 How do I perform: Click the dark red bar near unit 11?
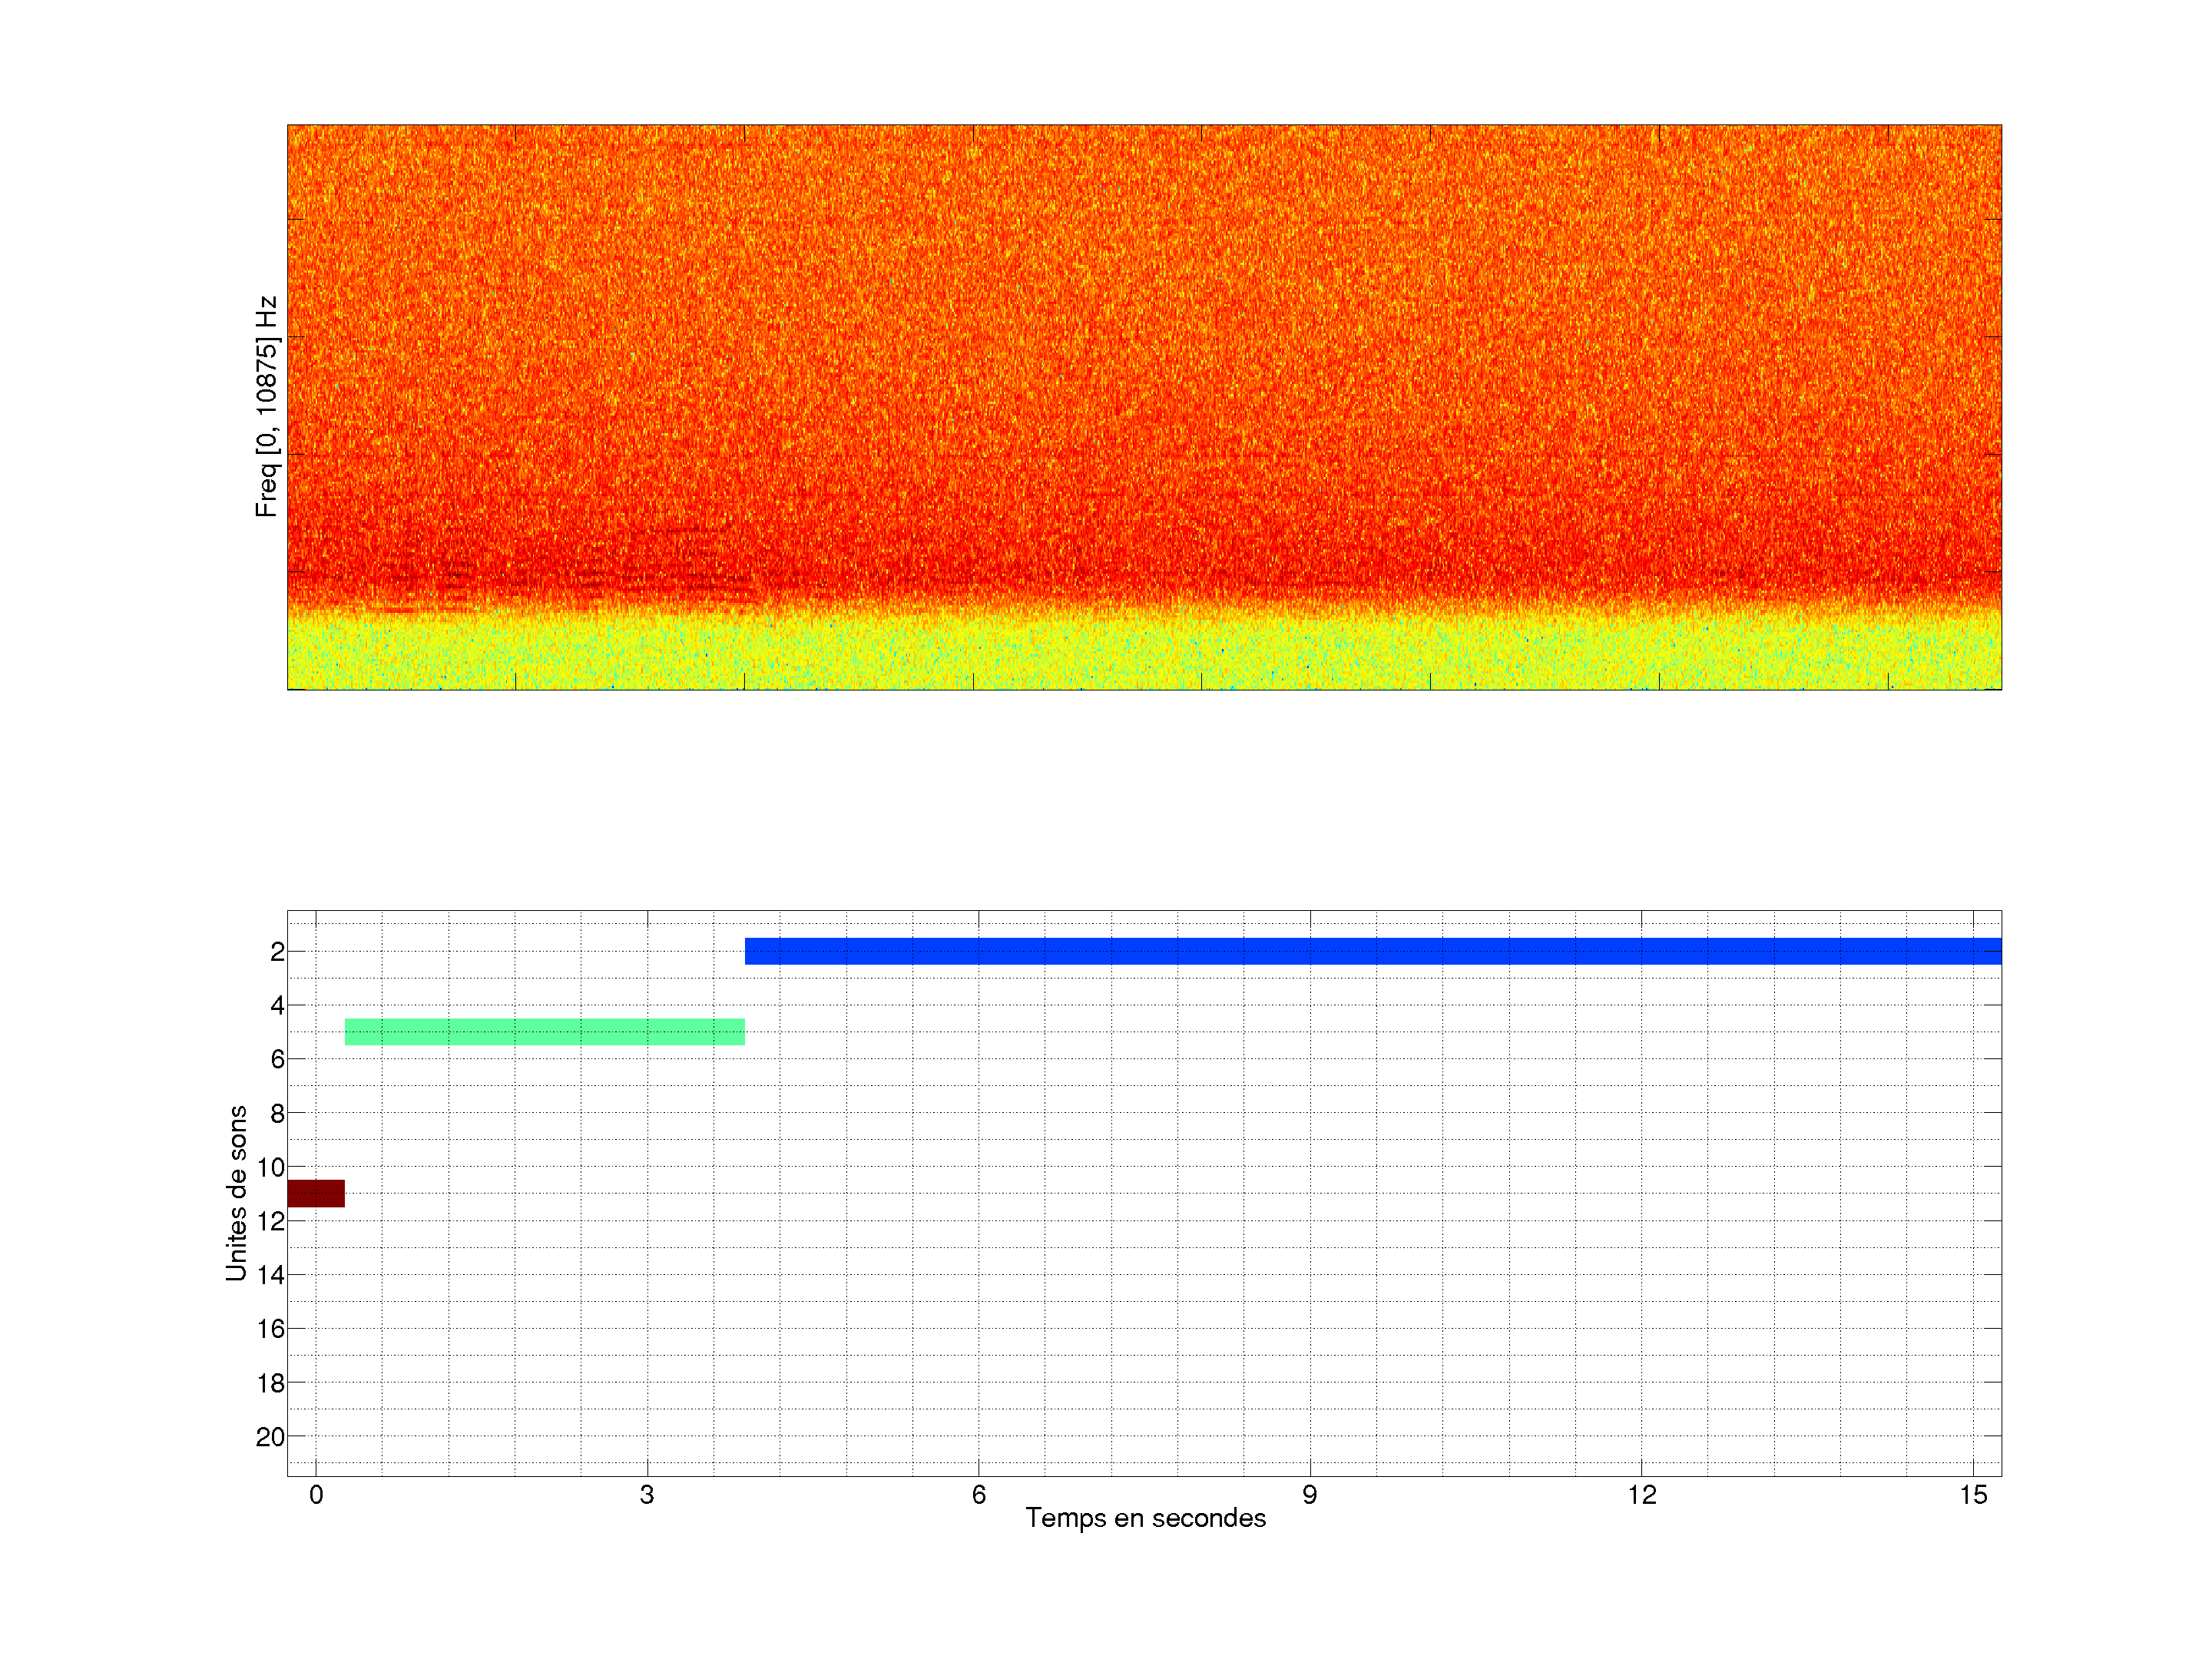[x=315, y=1193]
